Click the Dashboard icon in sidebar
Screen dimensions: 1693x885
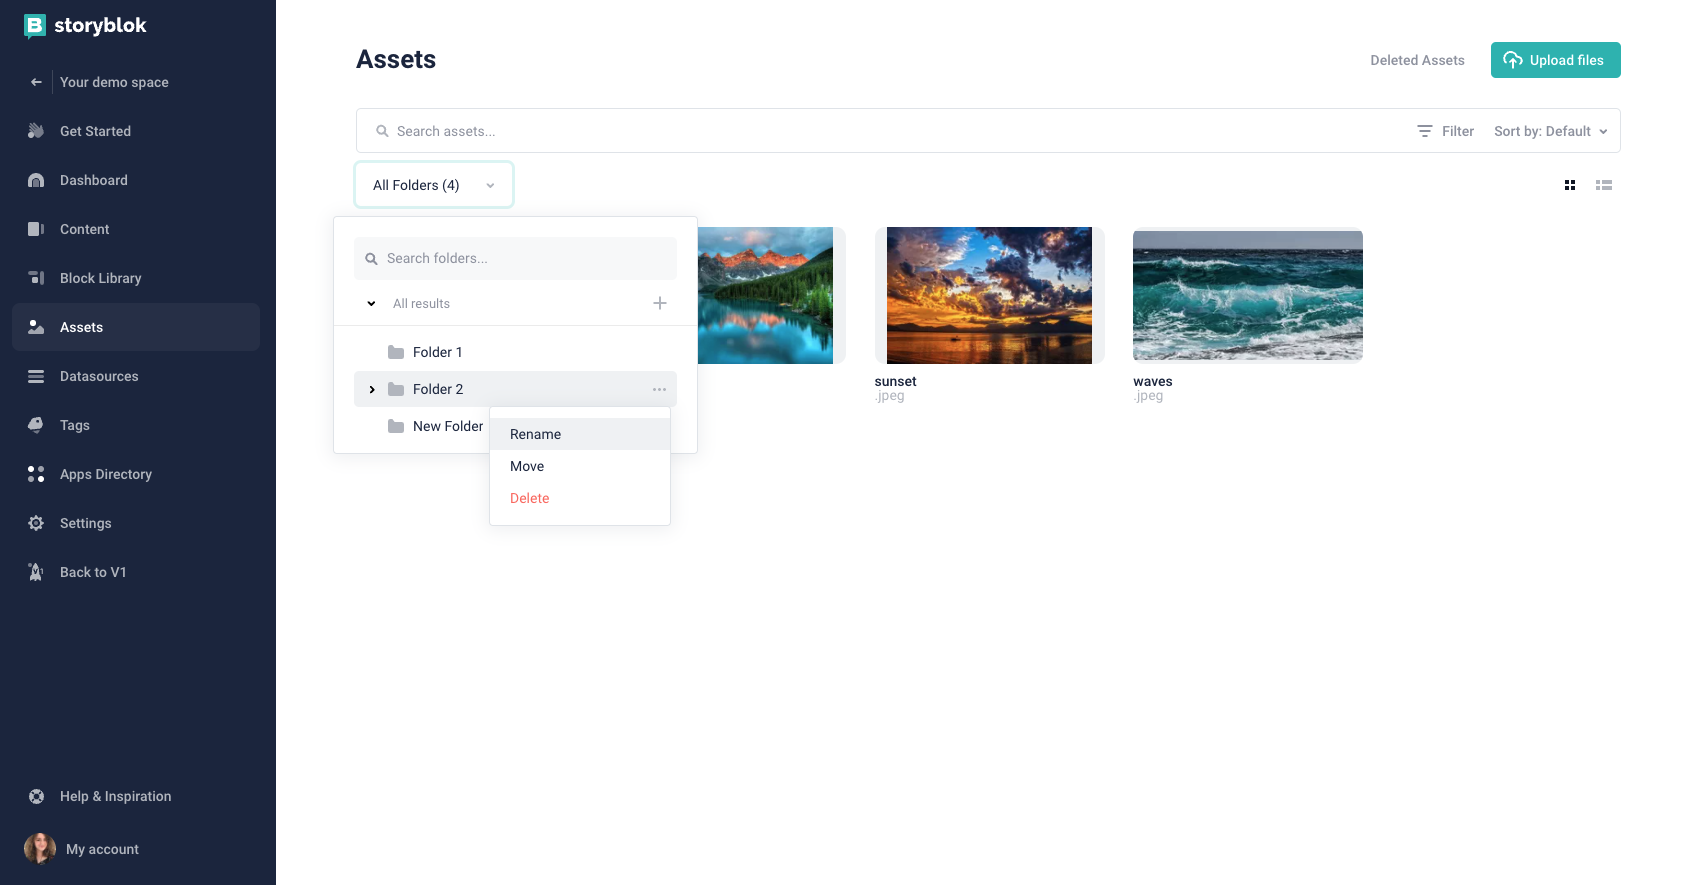[36, 180]
